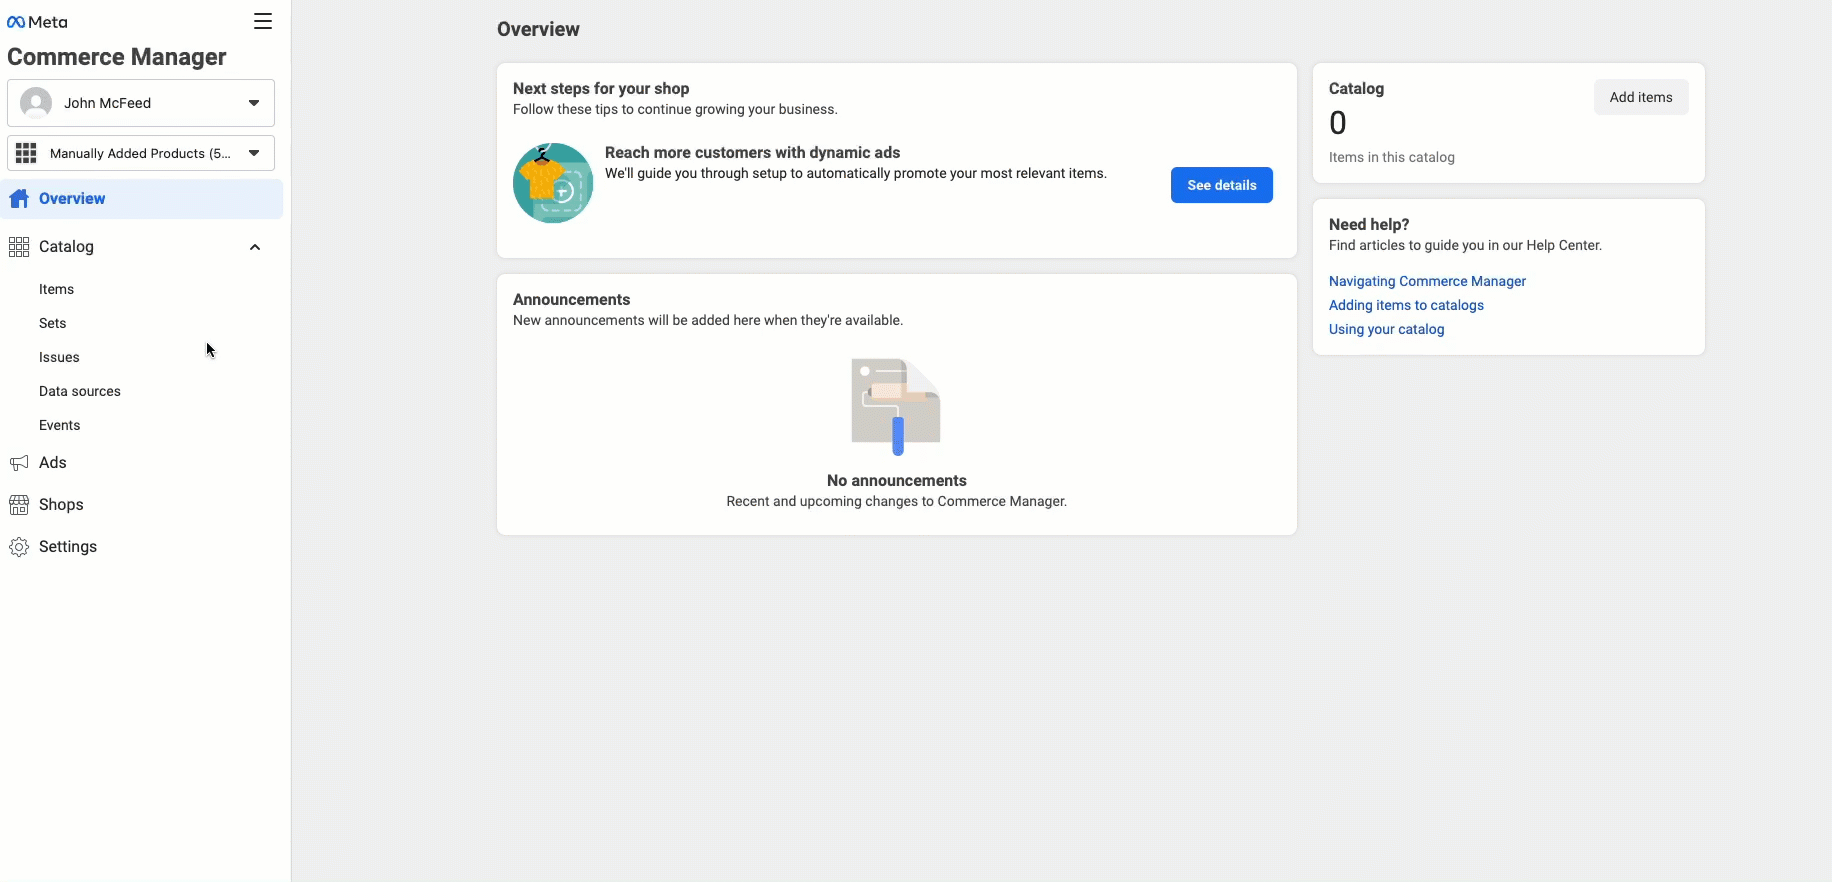Click the 'Need help?' heading
Image resolution: width=1832 pixels, height=882 pixels.
click(x=1369, y=224)
